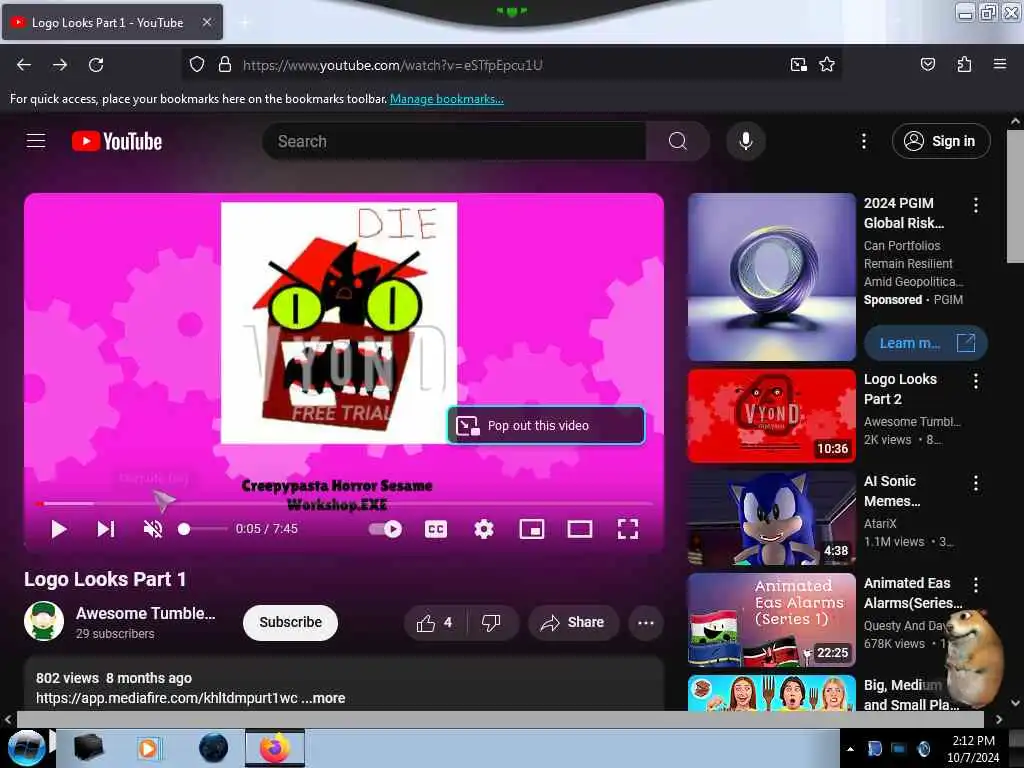
Task: Open options for AI Sonic Memes
Action: (976, 483)
